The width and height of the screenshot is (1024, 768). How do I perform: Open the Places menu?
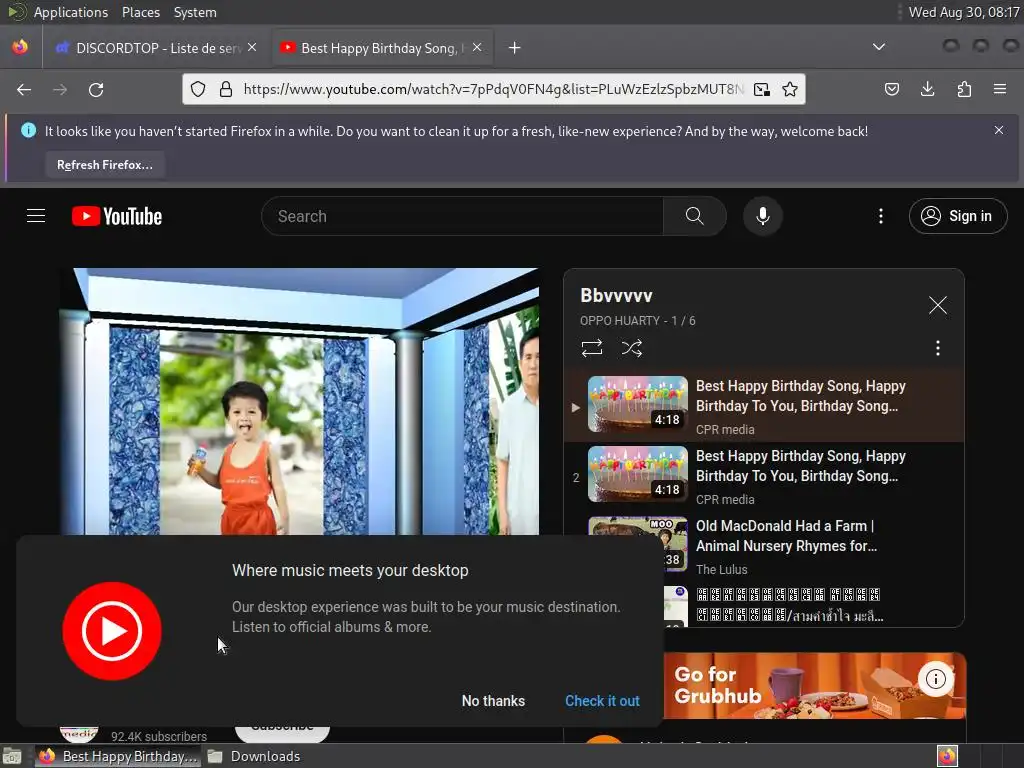pos(140,12)
